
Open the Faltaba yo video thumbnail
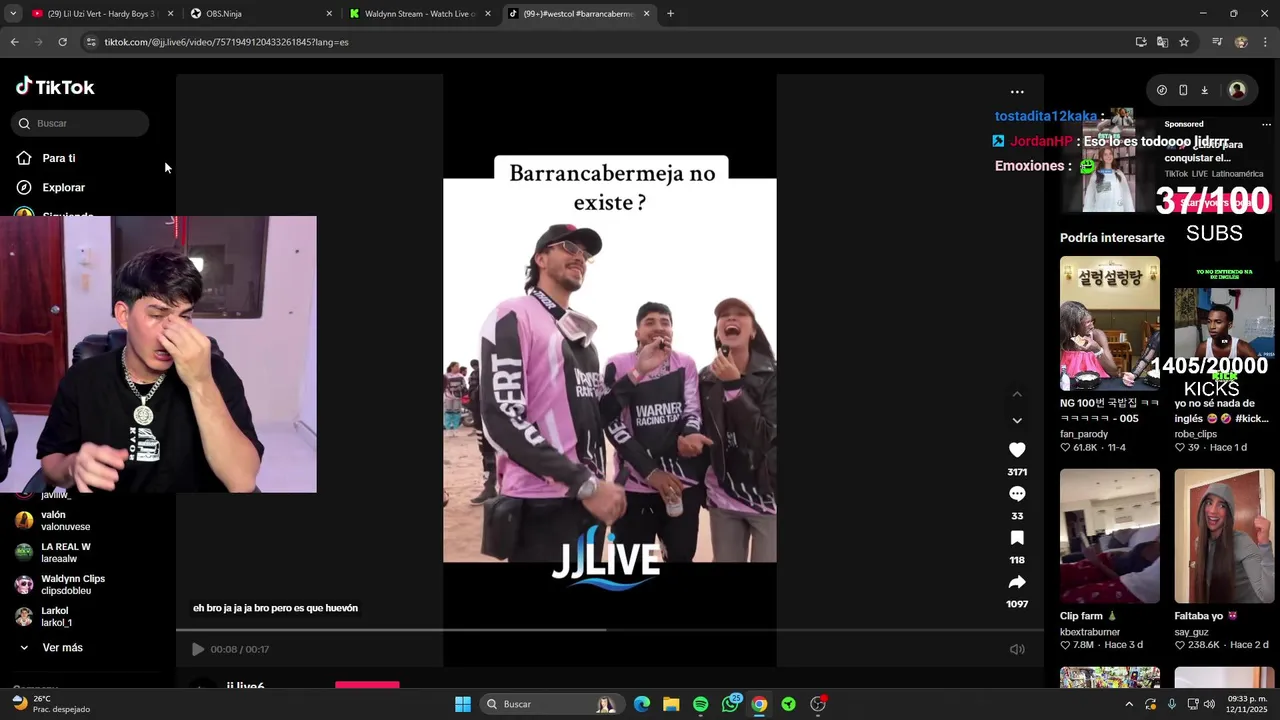(1224, 536)
